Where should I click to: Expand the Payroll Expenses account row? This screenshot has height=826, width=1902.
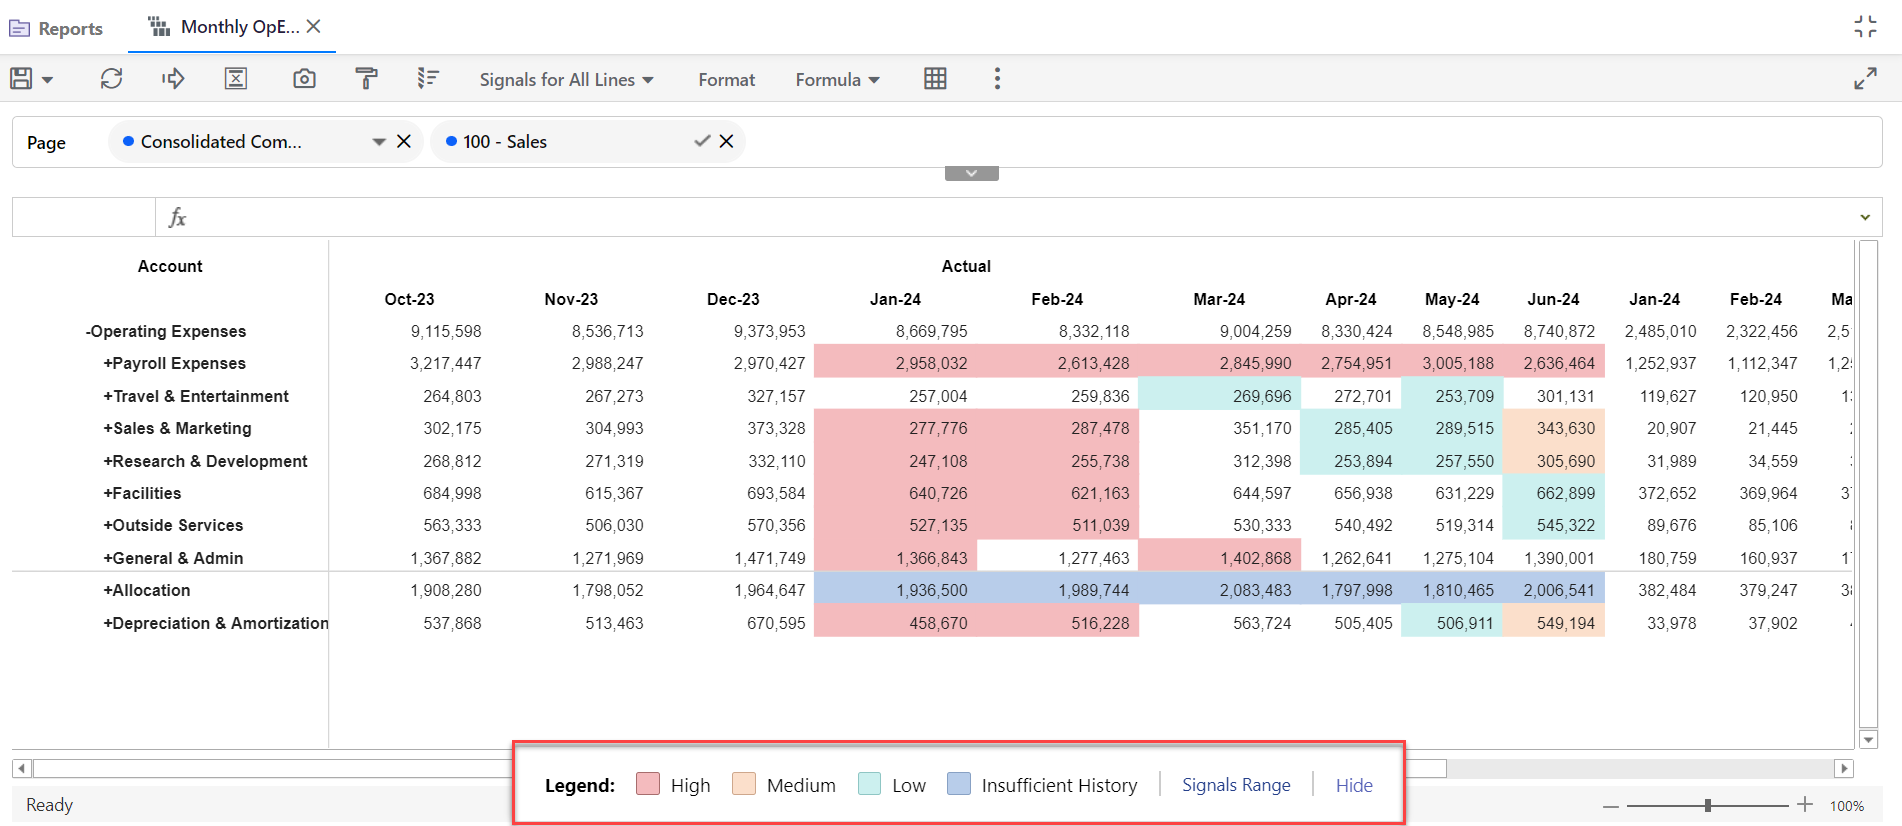point(107,364)
